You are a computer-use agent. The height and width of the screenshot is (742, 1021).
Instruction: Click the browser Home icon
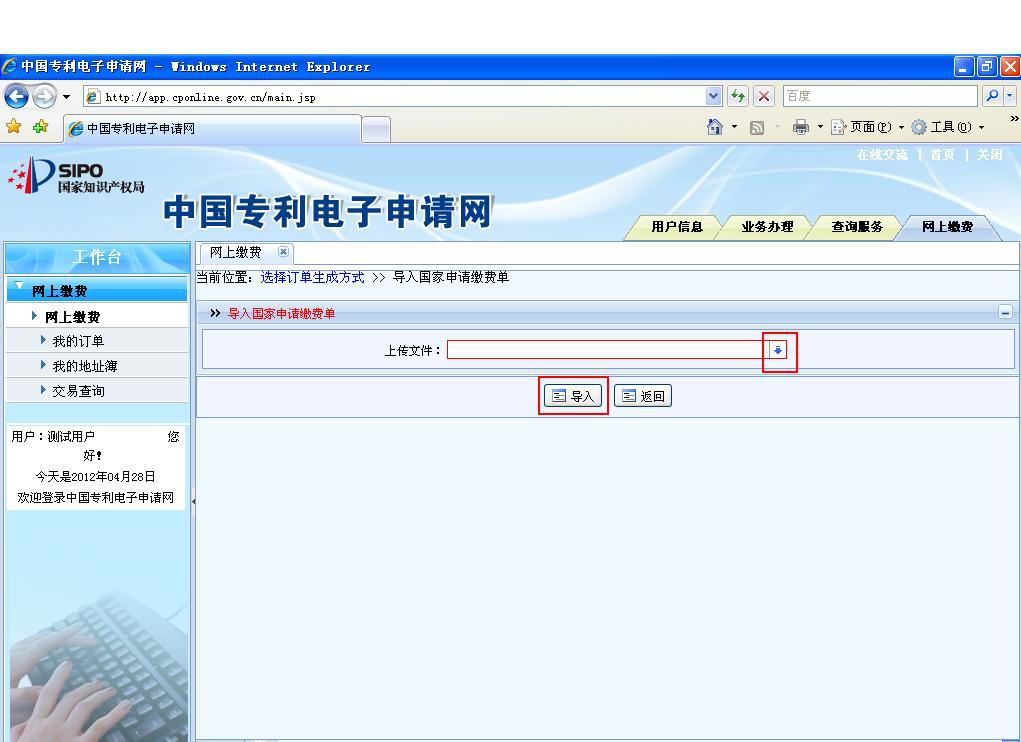(715, 127)
